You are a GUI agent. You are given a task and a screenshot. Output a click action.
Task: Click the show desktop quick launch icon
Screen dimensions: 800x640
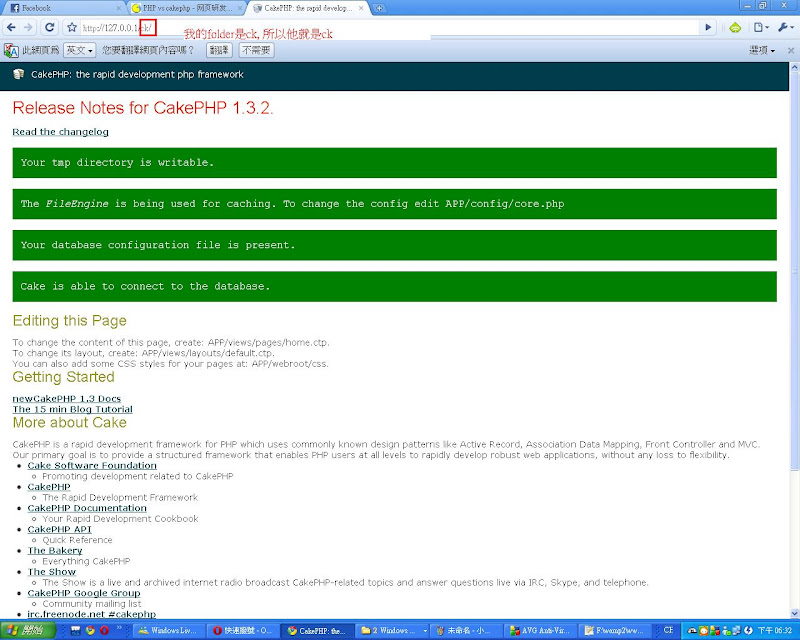click(x=76, y=631)
